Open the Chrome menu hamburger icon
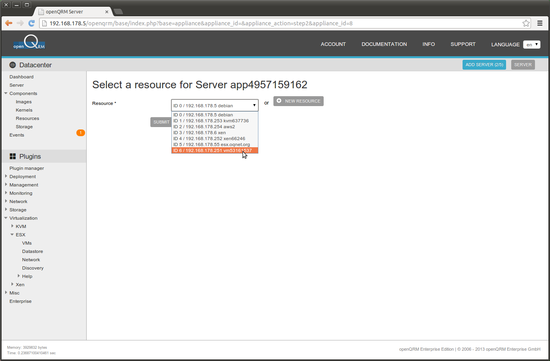The image size is (550, 361). pos(540,23)
